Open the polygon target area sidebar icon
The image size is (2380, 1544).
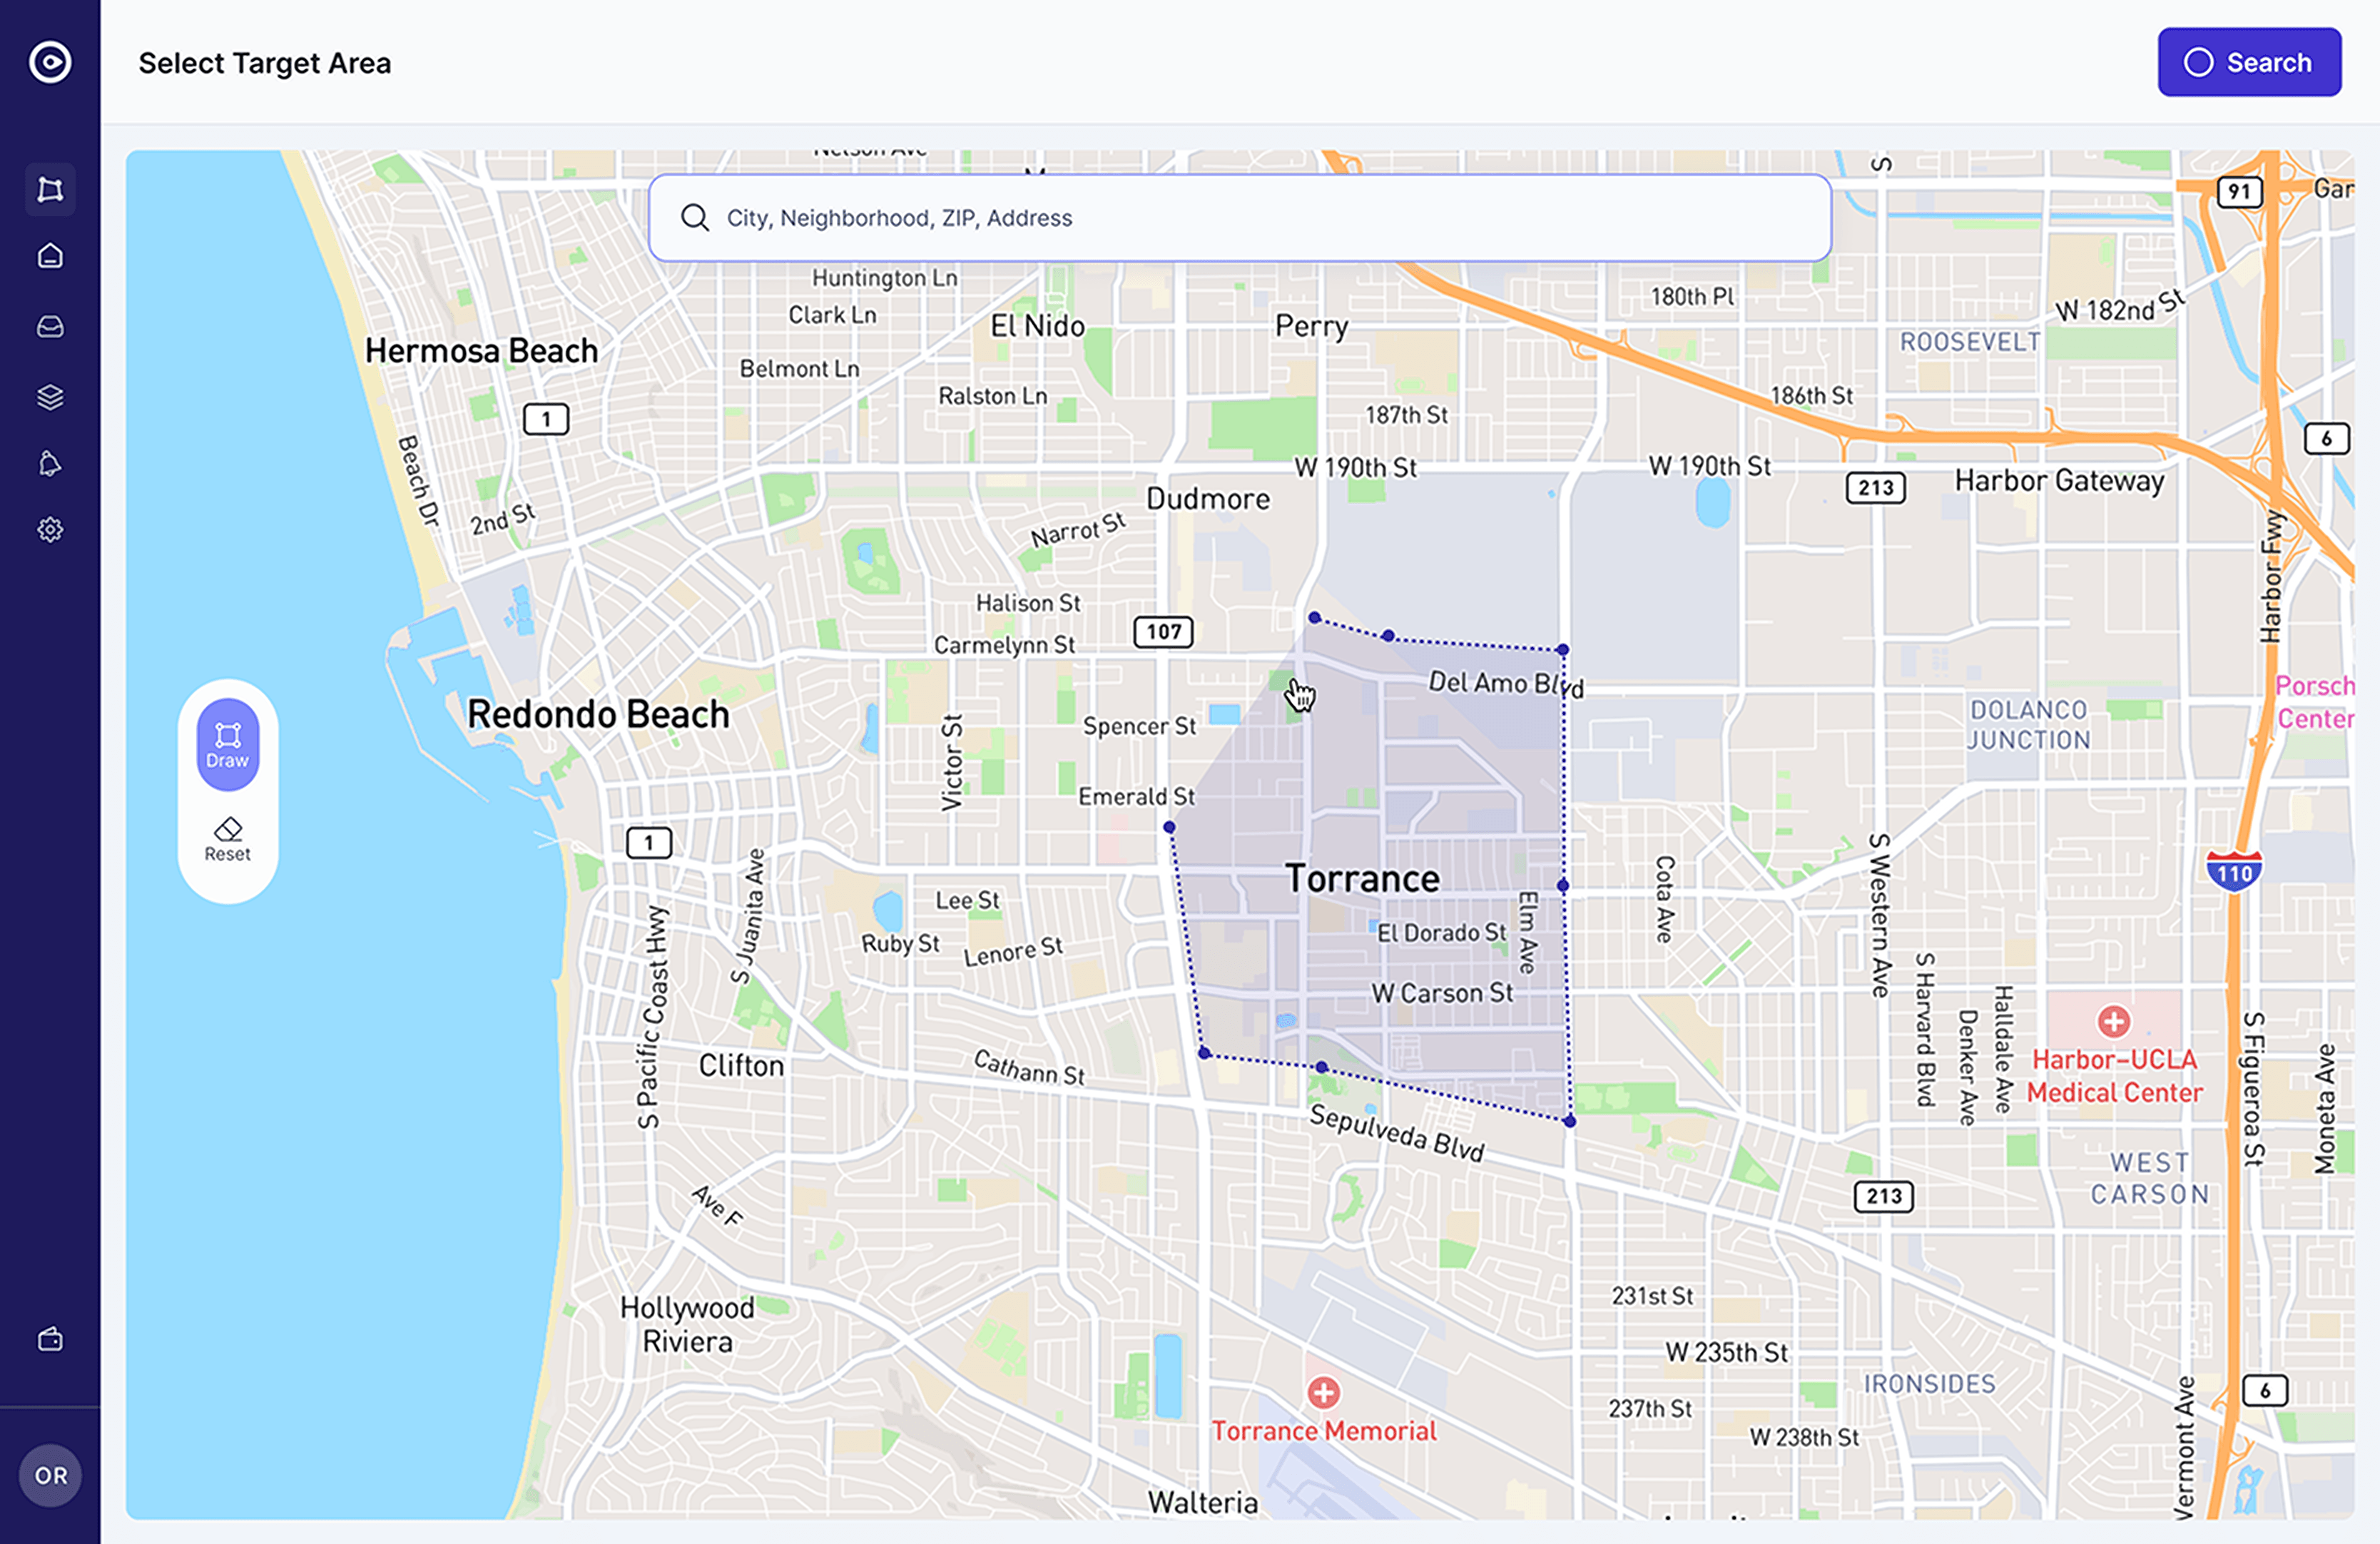50,189
